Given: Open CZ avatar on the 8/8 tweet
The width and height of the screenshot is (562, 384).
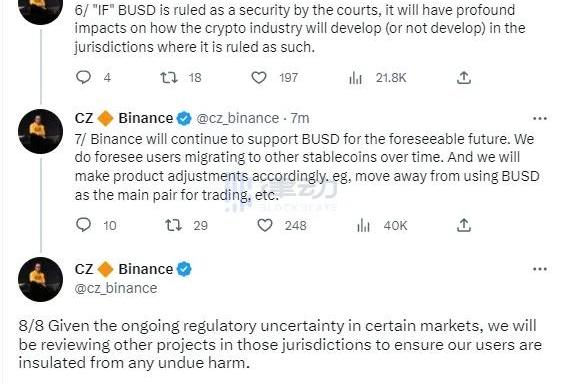Looking at the screenshot, I should (x=41, y=279).
